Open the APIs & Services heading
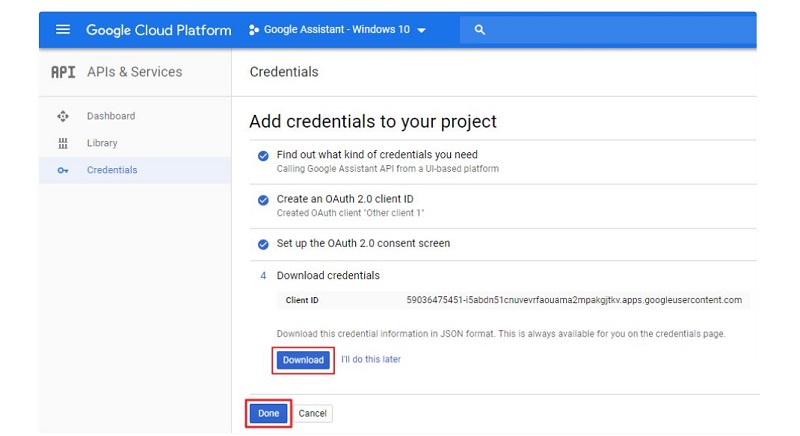Image resolution: width=800 pixels, height=436 pixels. 134,72
